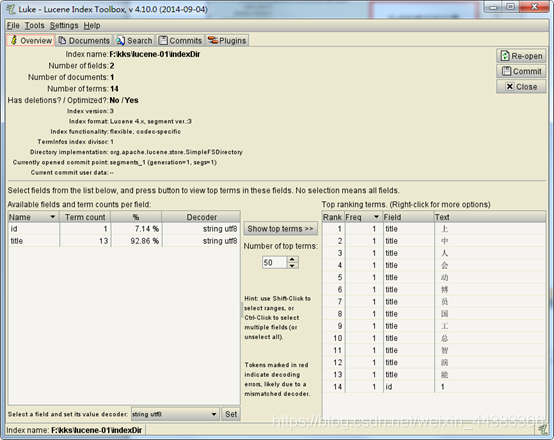Select the term row with rank 5
This screenshot has height=440, width=554.
click(434, 277)
